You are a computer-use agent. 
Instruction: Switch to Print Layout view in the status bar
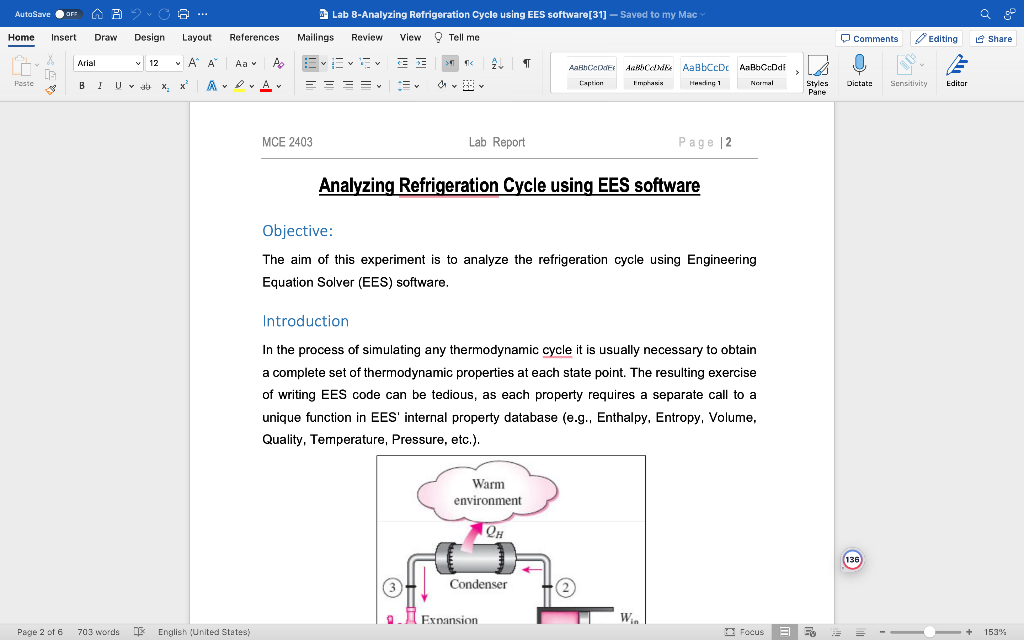coord(785,632)
